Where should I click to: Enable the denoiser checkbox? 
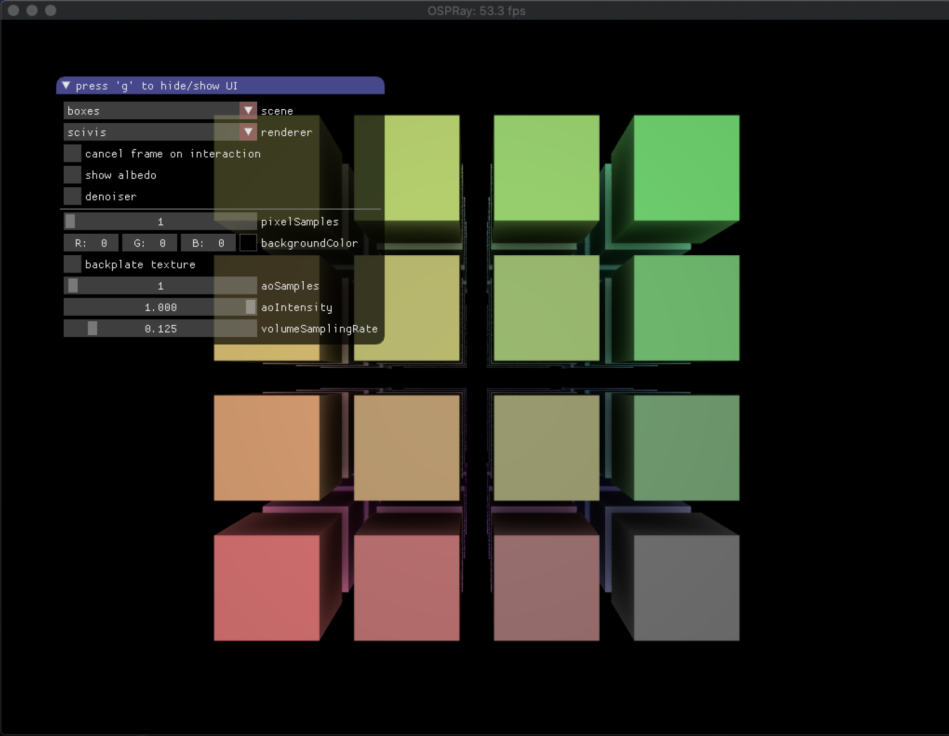72,196
